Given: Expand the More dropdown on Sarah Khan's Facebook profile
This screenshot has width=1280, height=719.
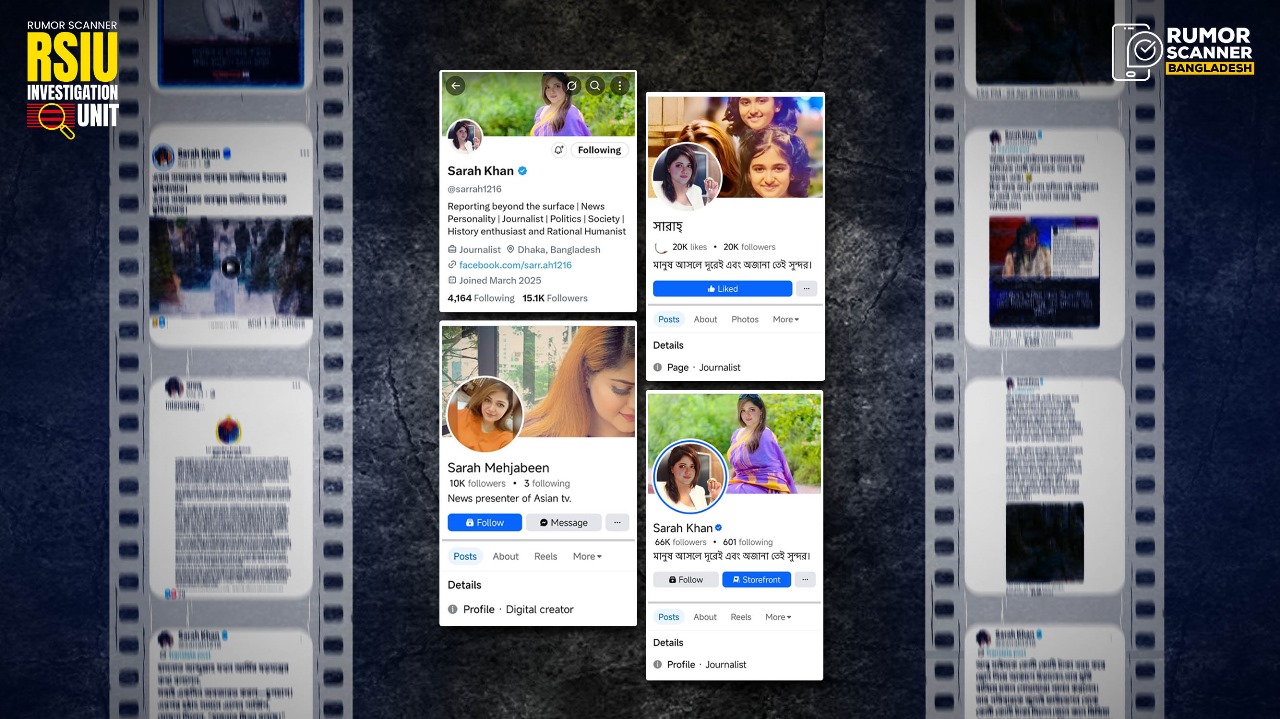Looking at the screenshot, I should pyautogui.click(x=777, y=617).
